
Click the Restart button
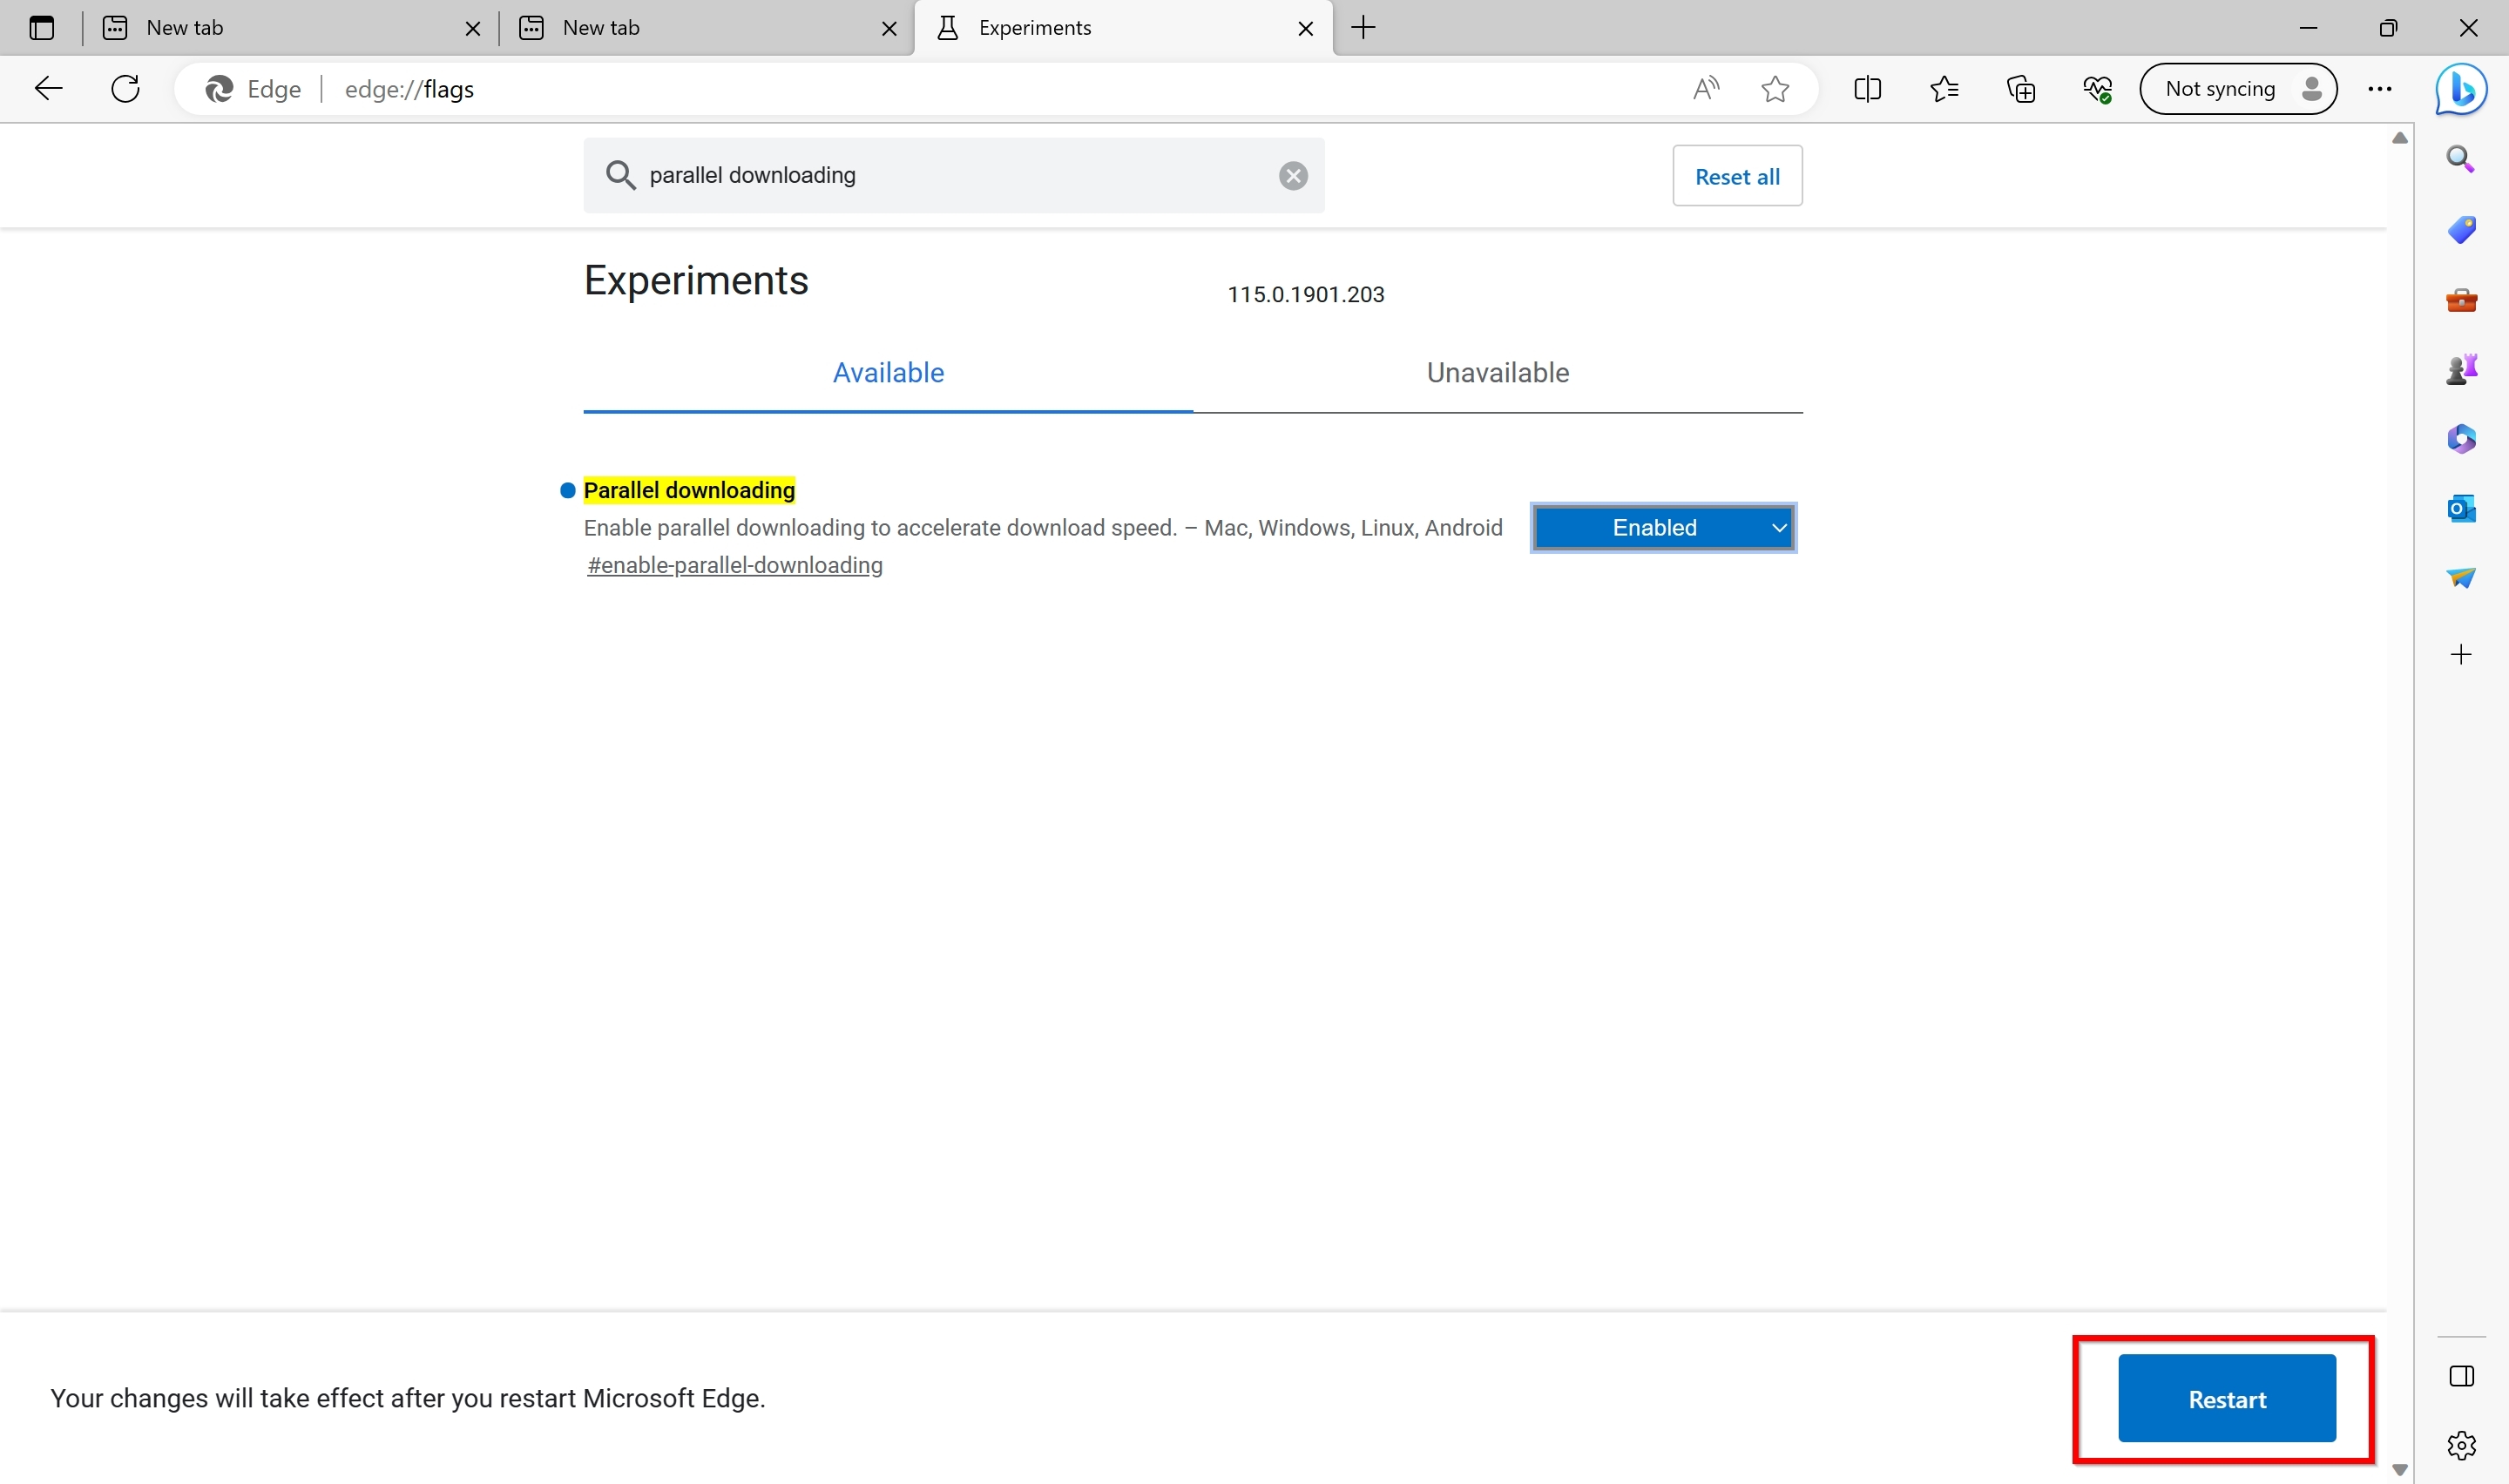tap(2226, 1398)
